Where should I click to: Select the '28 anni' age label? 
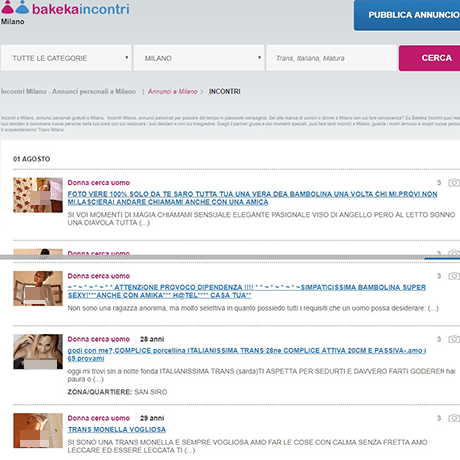tap(152, 339)
